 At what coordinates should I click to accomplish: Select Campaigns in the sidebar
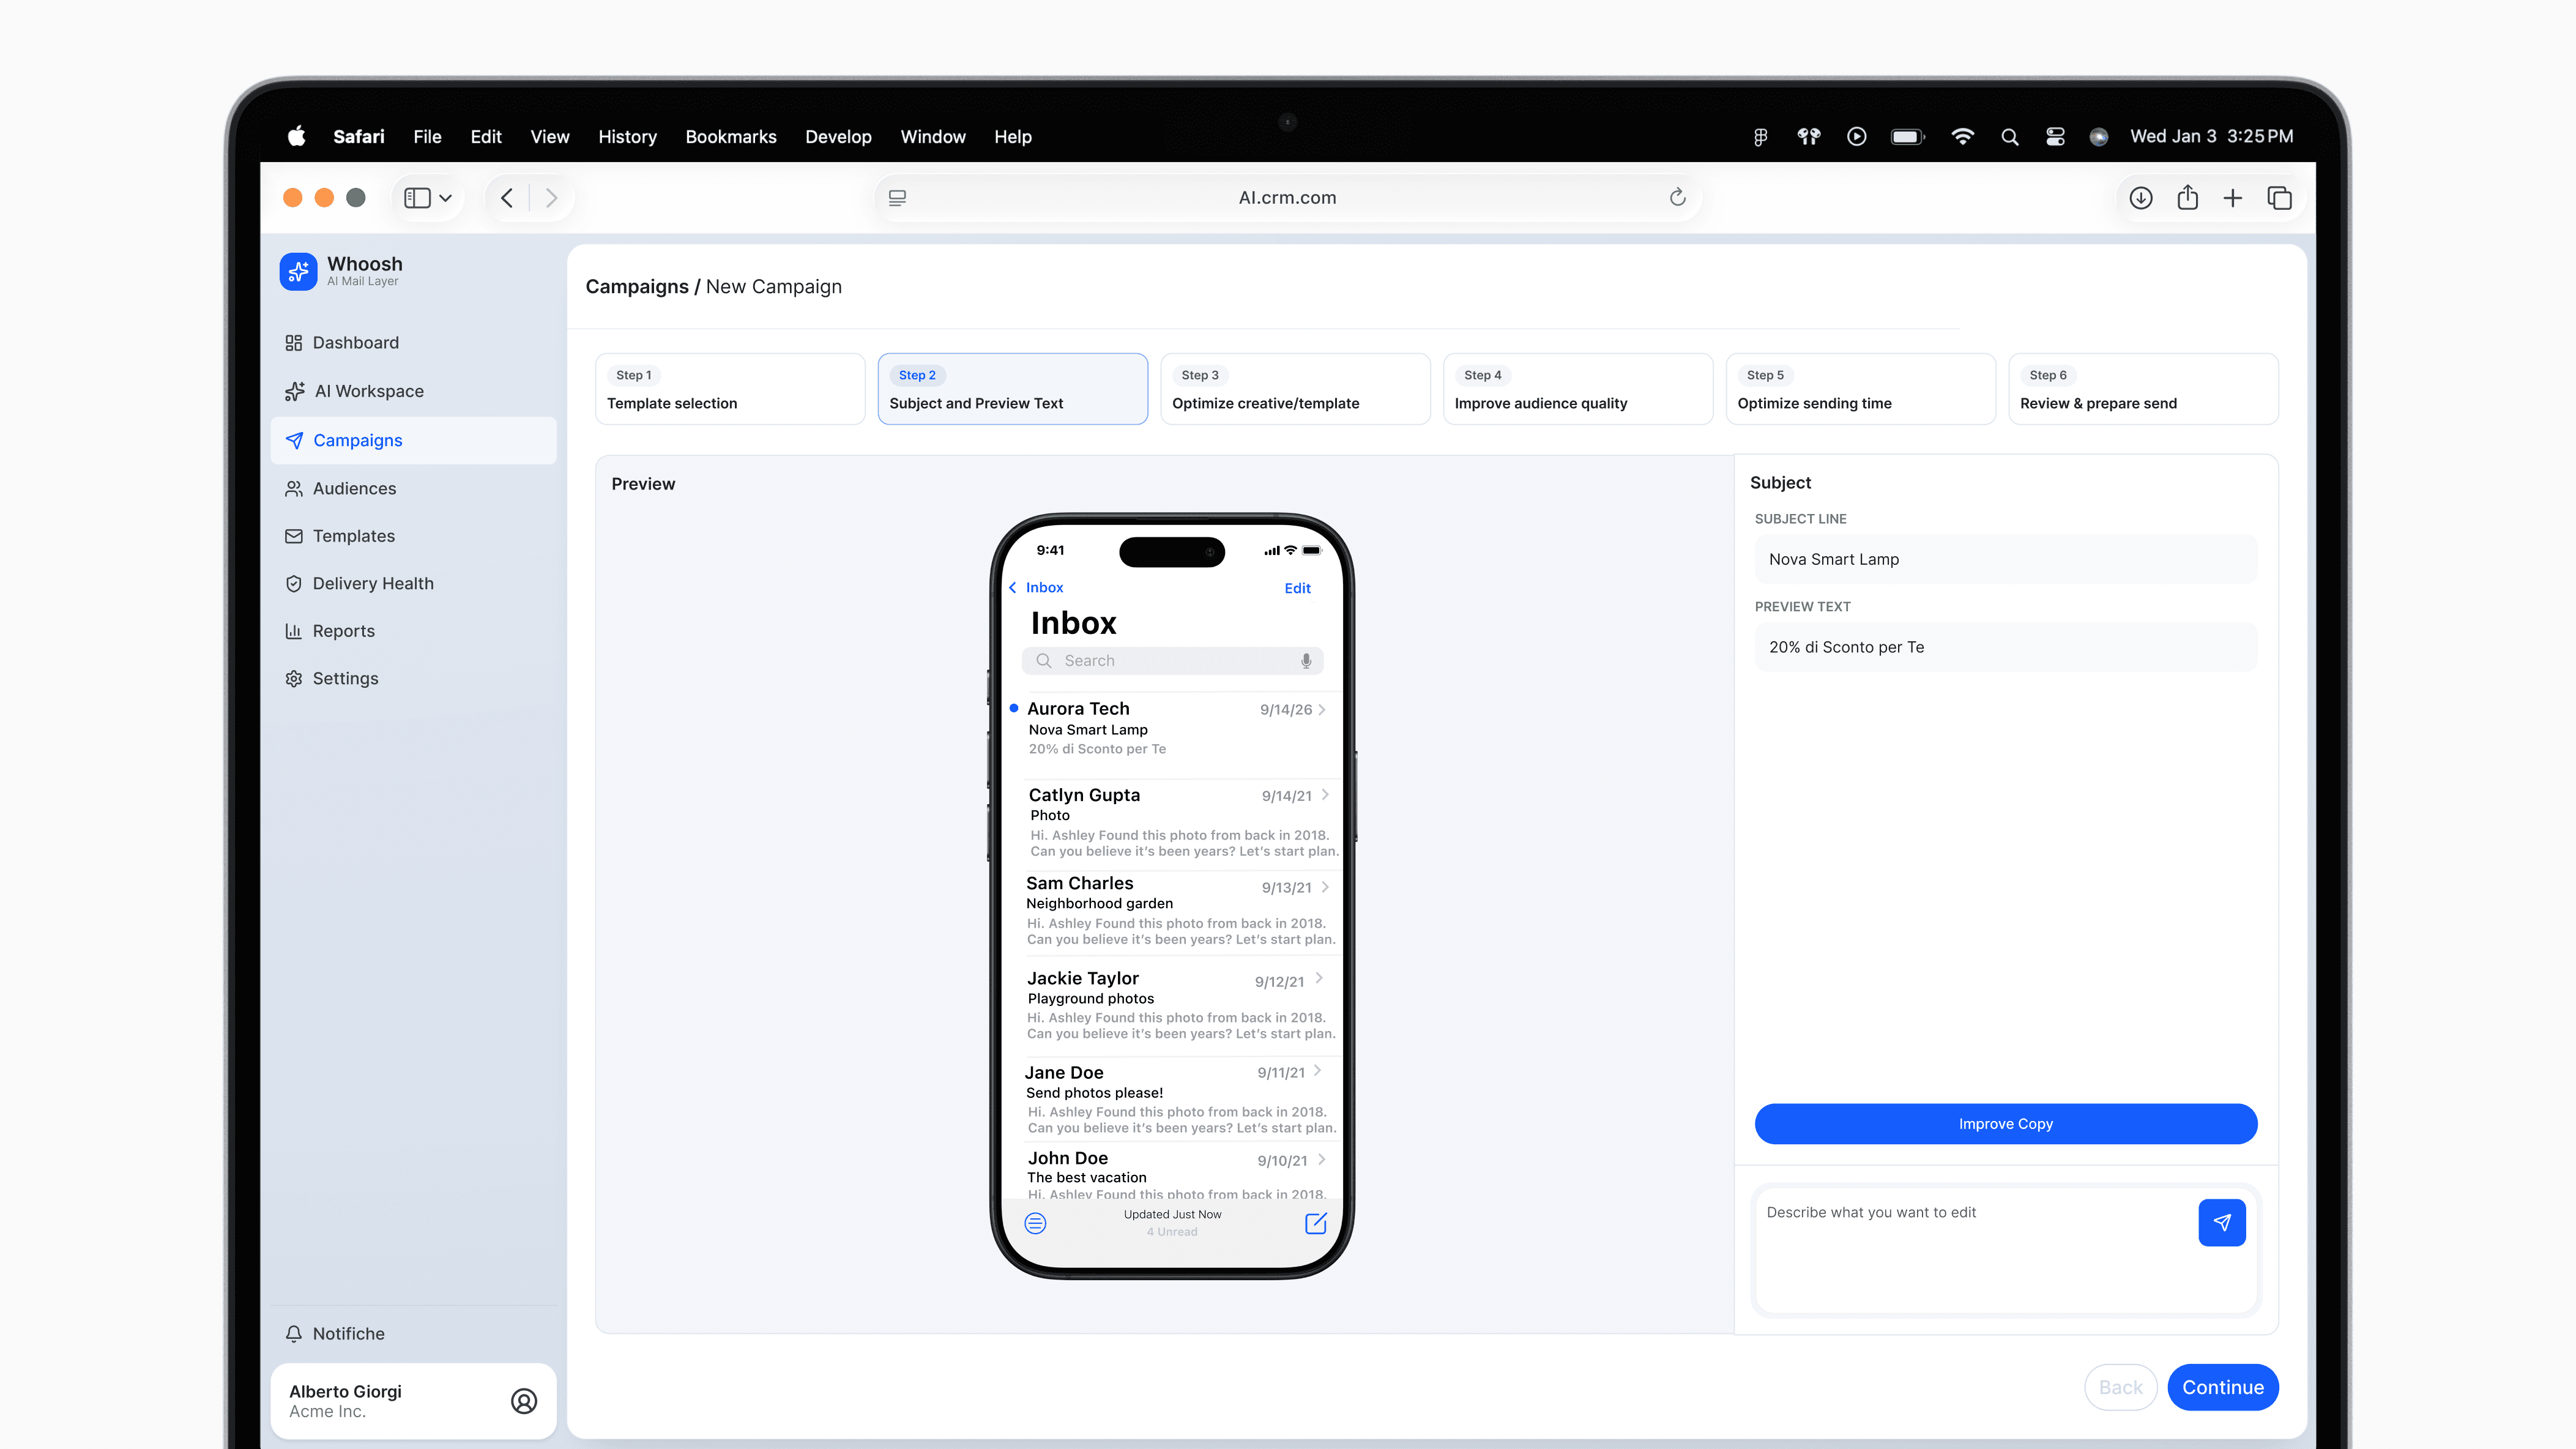click(x=413, y=440)
